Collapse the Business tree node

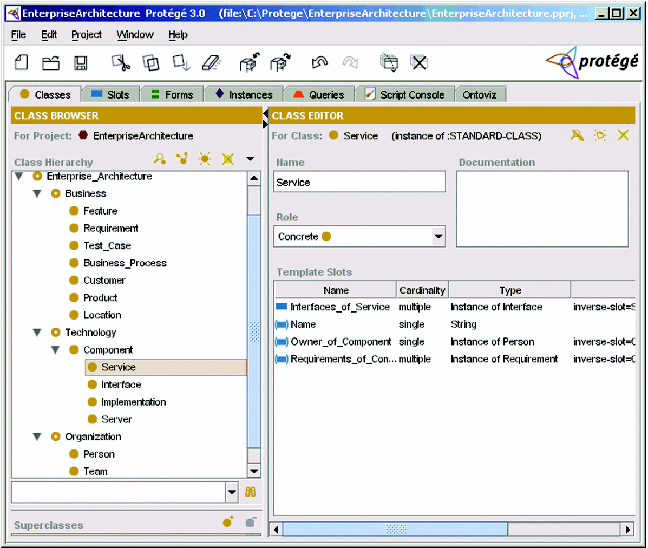click(x=37, y=194)
